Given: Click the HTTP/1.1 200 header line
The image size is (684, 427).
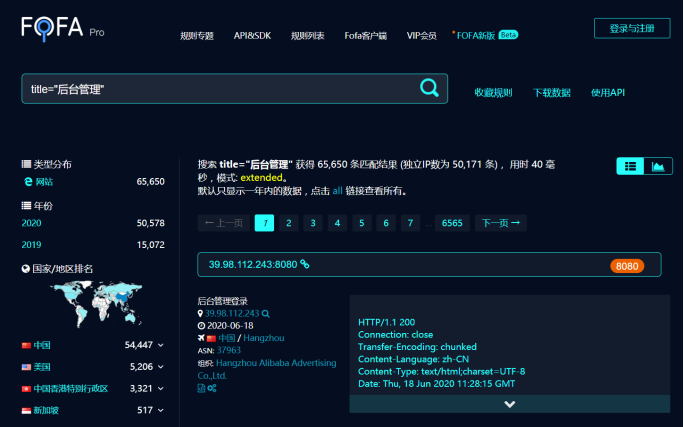Looking at the screenshot, I should click(x=386, y=322).
